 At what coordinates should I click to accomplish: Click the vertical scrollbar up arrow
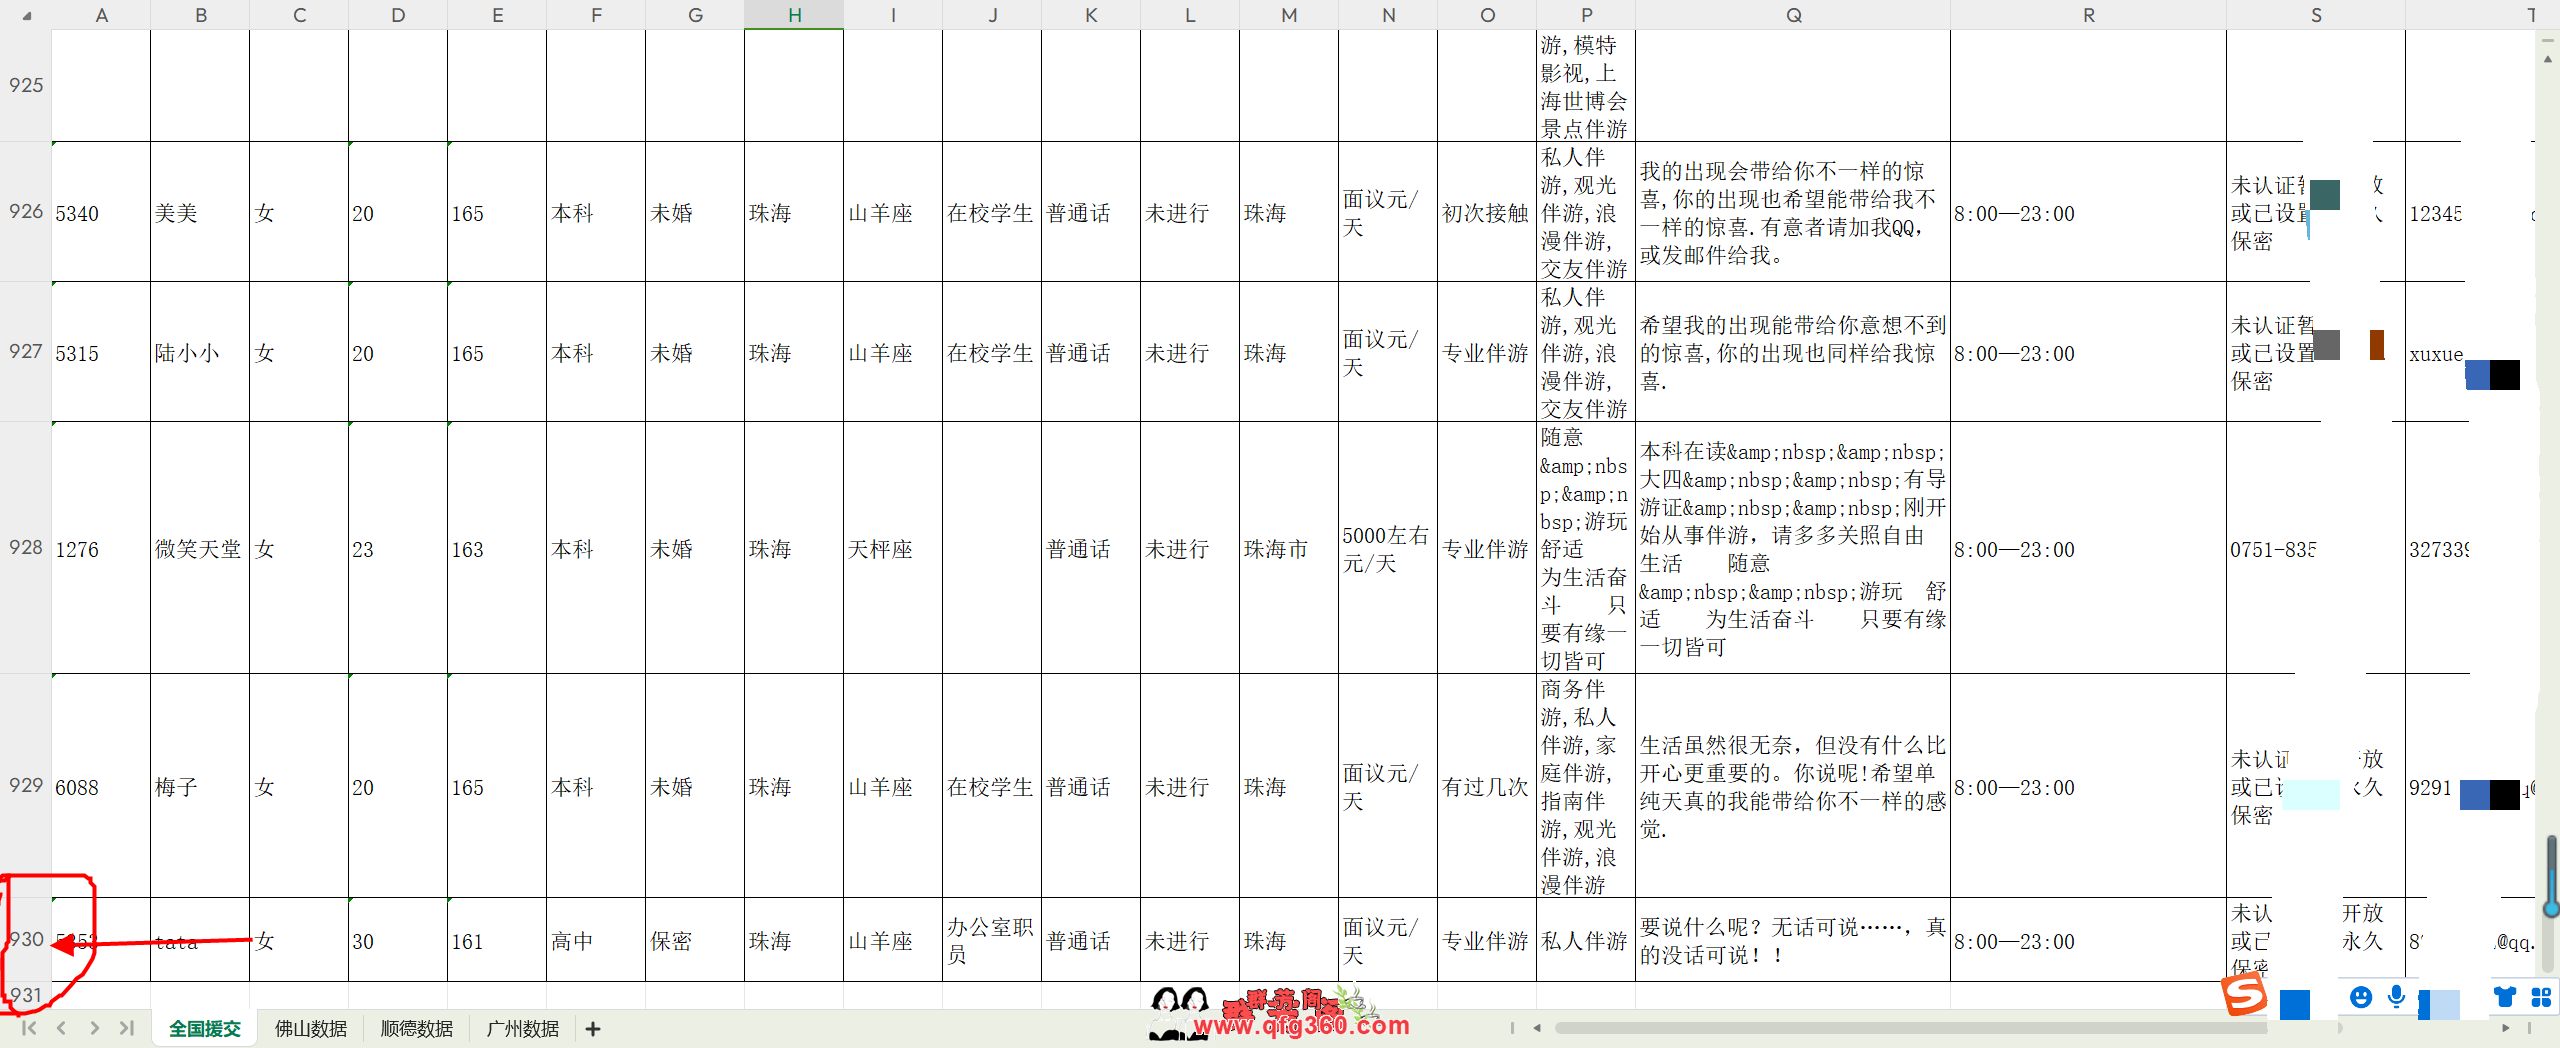click(x=2548, y=60)
